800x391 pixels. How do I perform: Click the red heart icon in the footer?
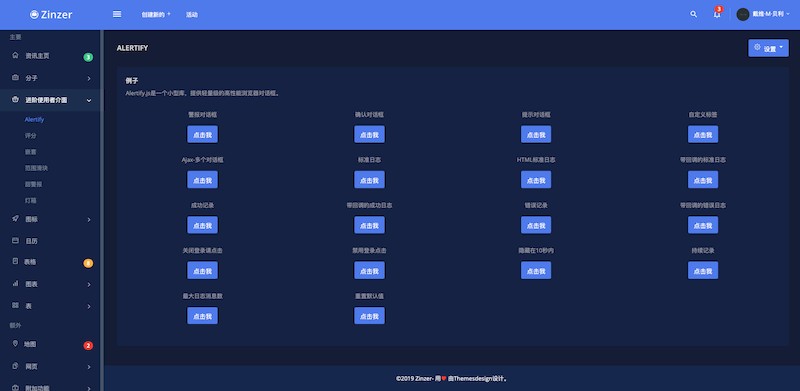pyautogui.click(x=443, y=379)
